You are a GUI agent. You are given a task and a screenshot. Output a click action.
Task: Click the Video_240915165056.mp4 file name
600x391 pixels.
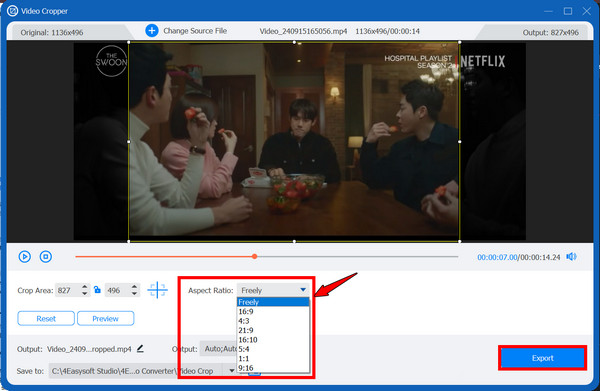tap(303, 31)
